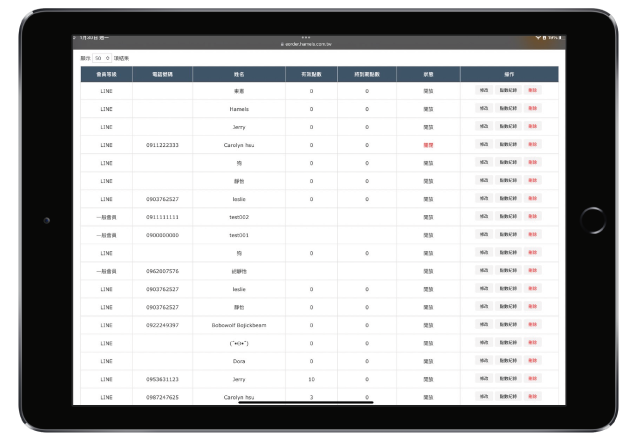Edit the Dora member row
Image resolution: width=637 pixels, height=441 pixels.
click(x=484, y=361)
